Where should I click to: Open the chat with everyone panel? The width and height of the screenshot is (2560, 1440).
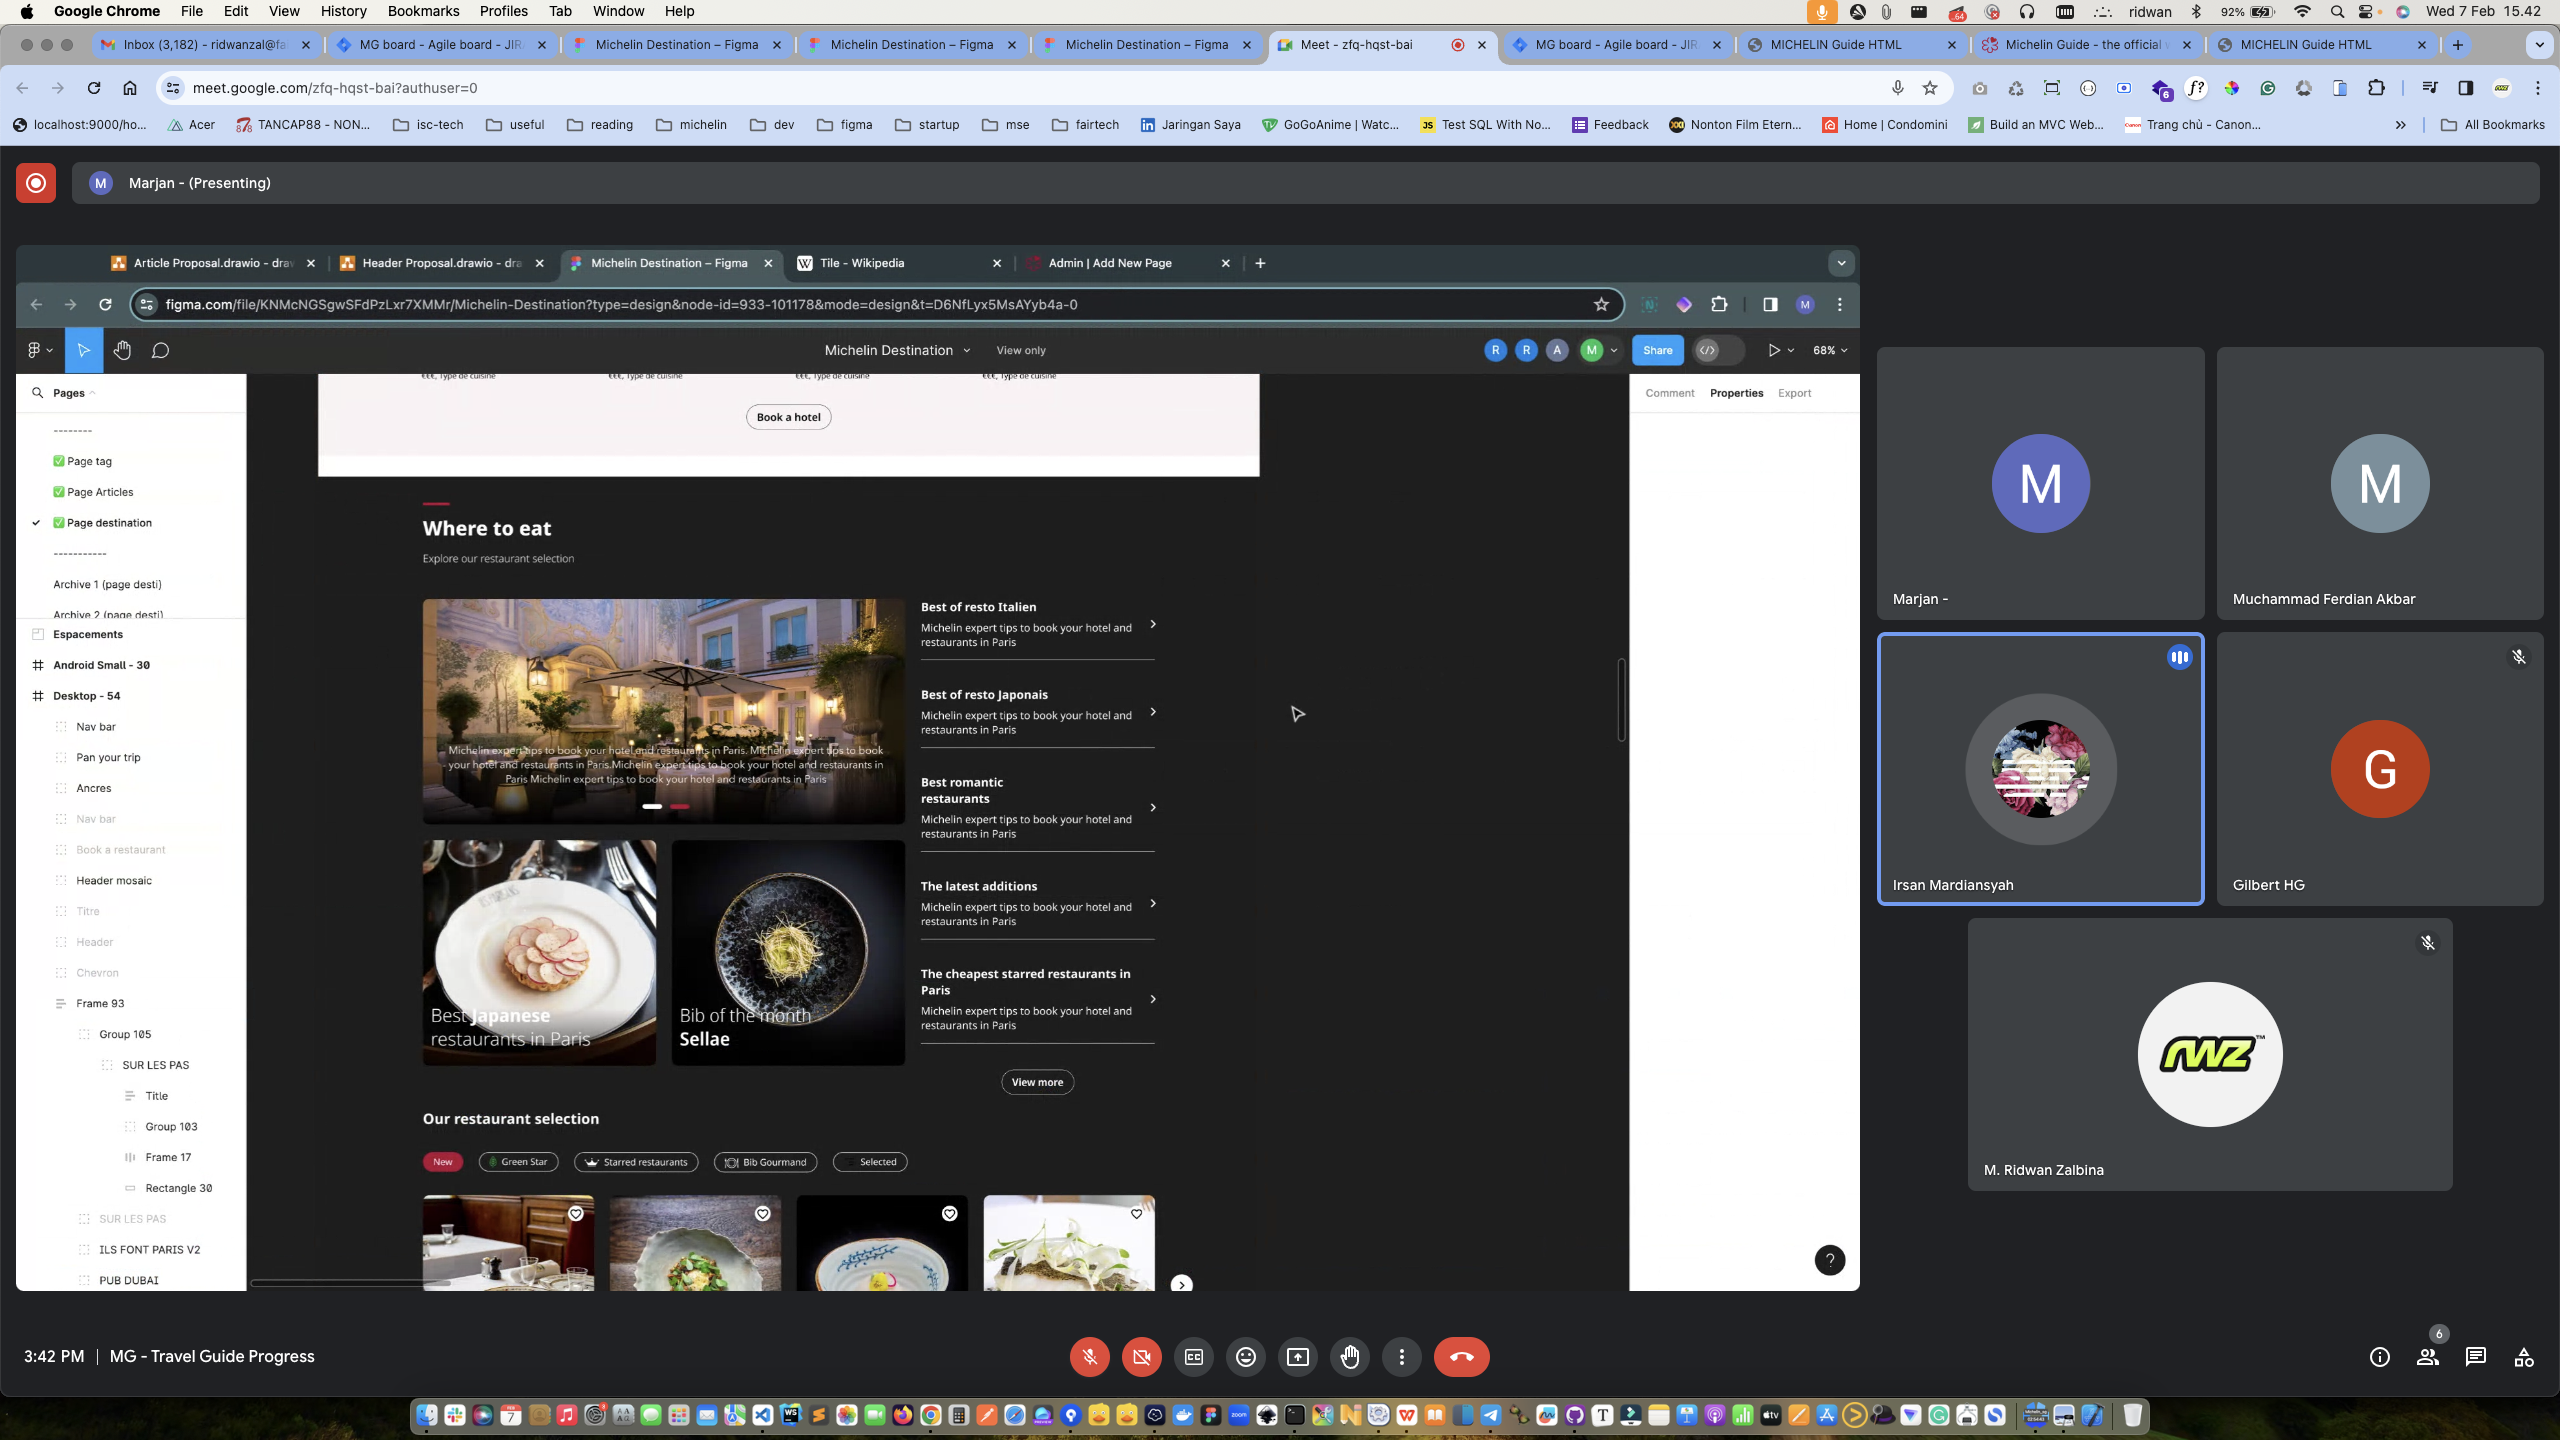(2475, 1357)
